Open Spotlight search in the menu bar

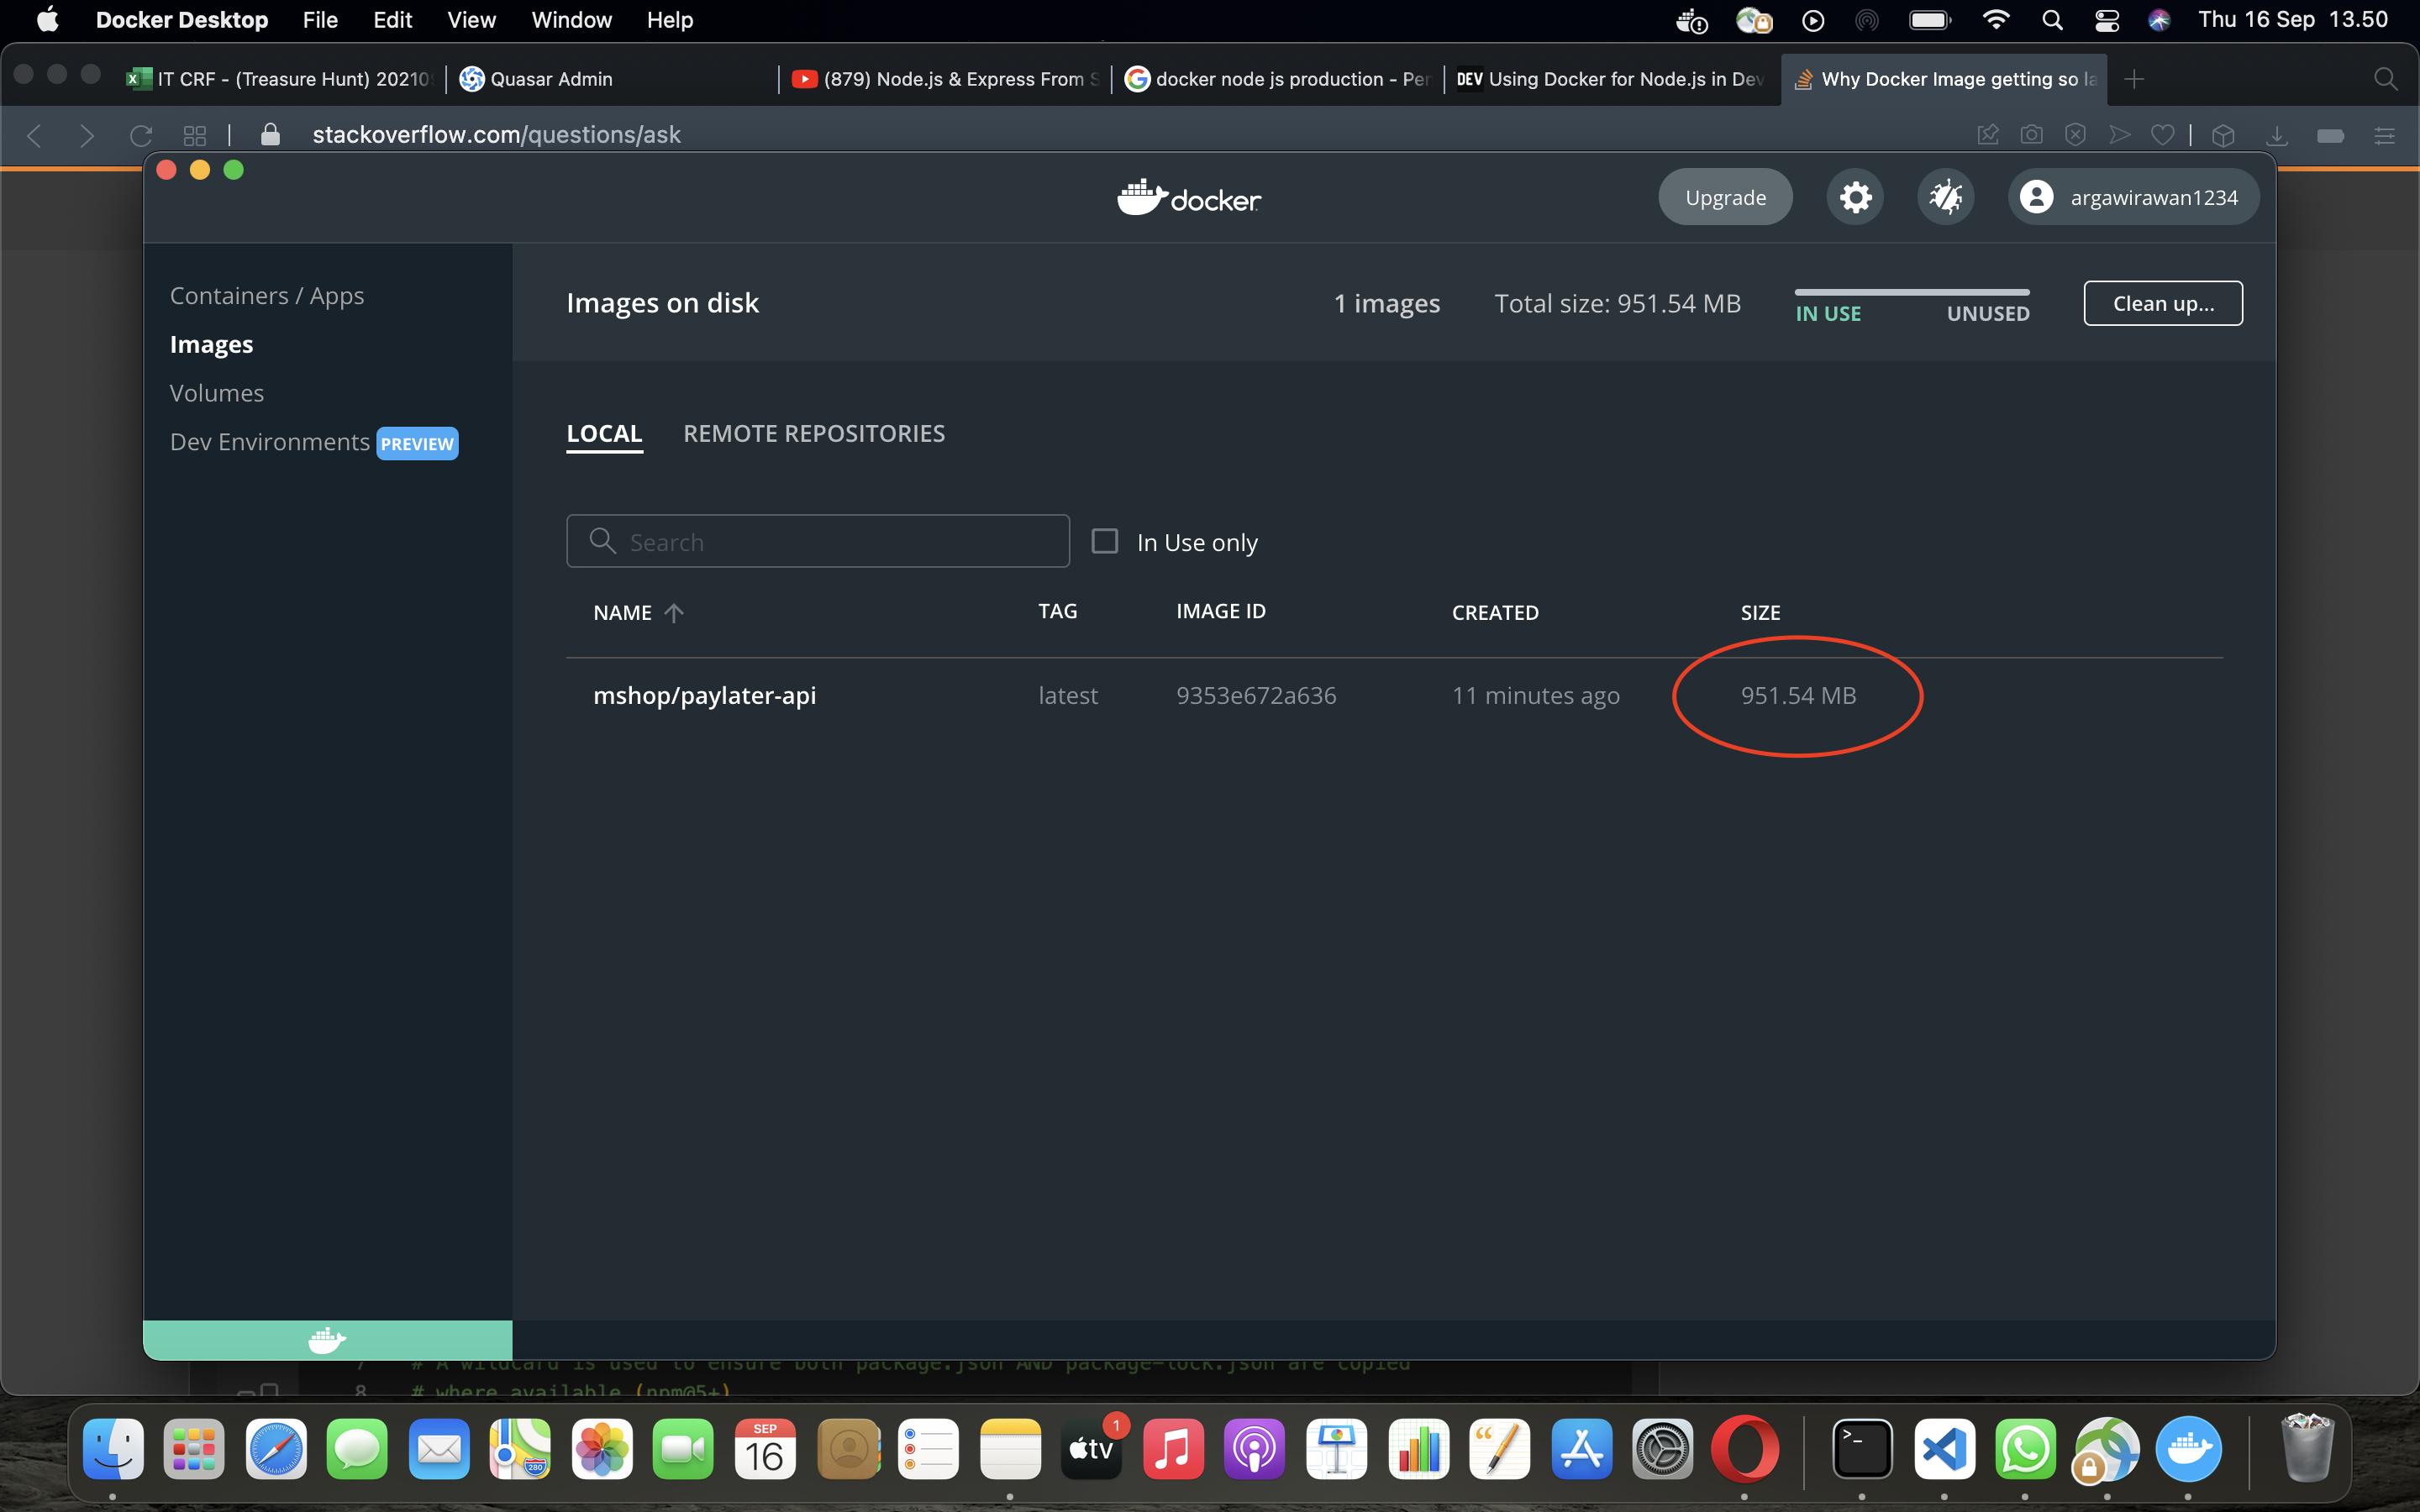2052,20
